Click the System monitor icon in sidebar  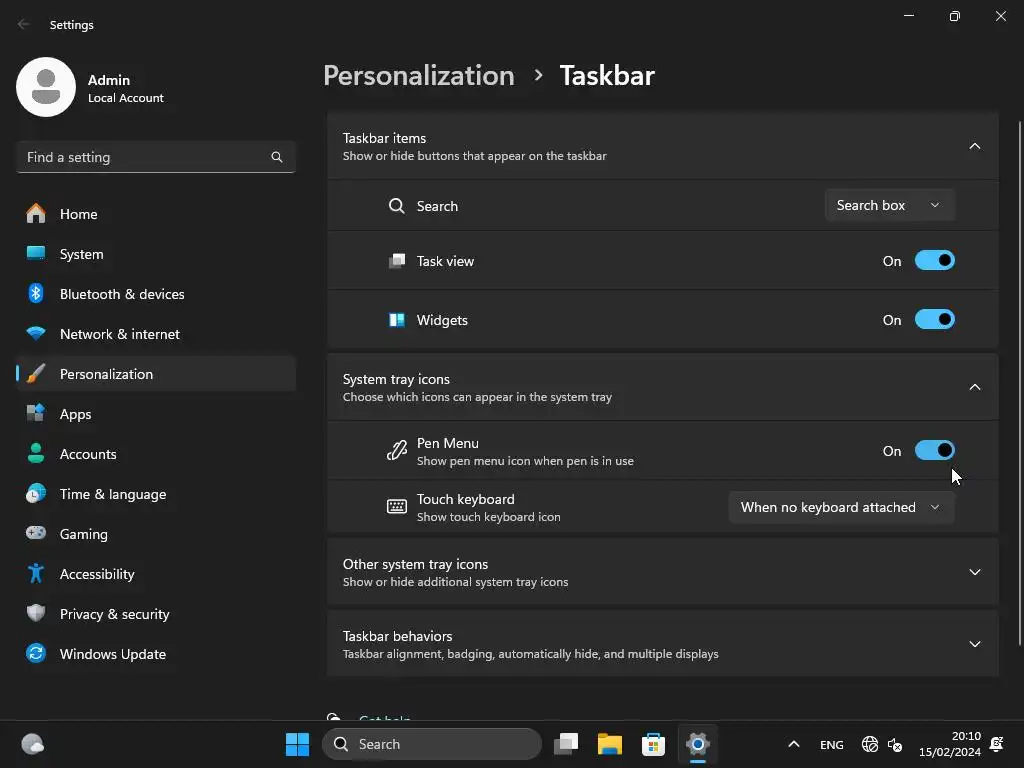36,253
